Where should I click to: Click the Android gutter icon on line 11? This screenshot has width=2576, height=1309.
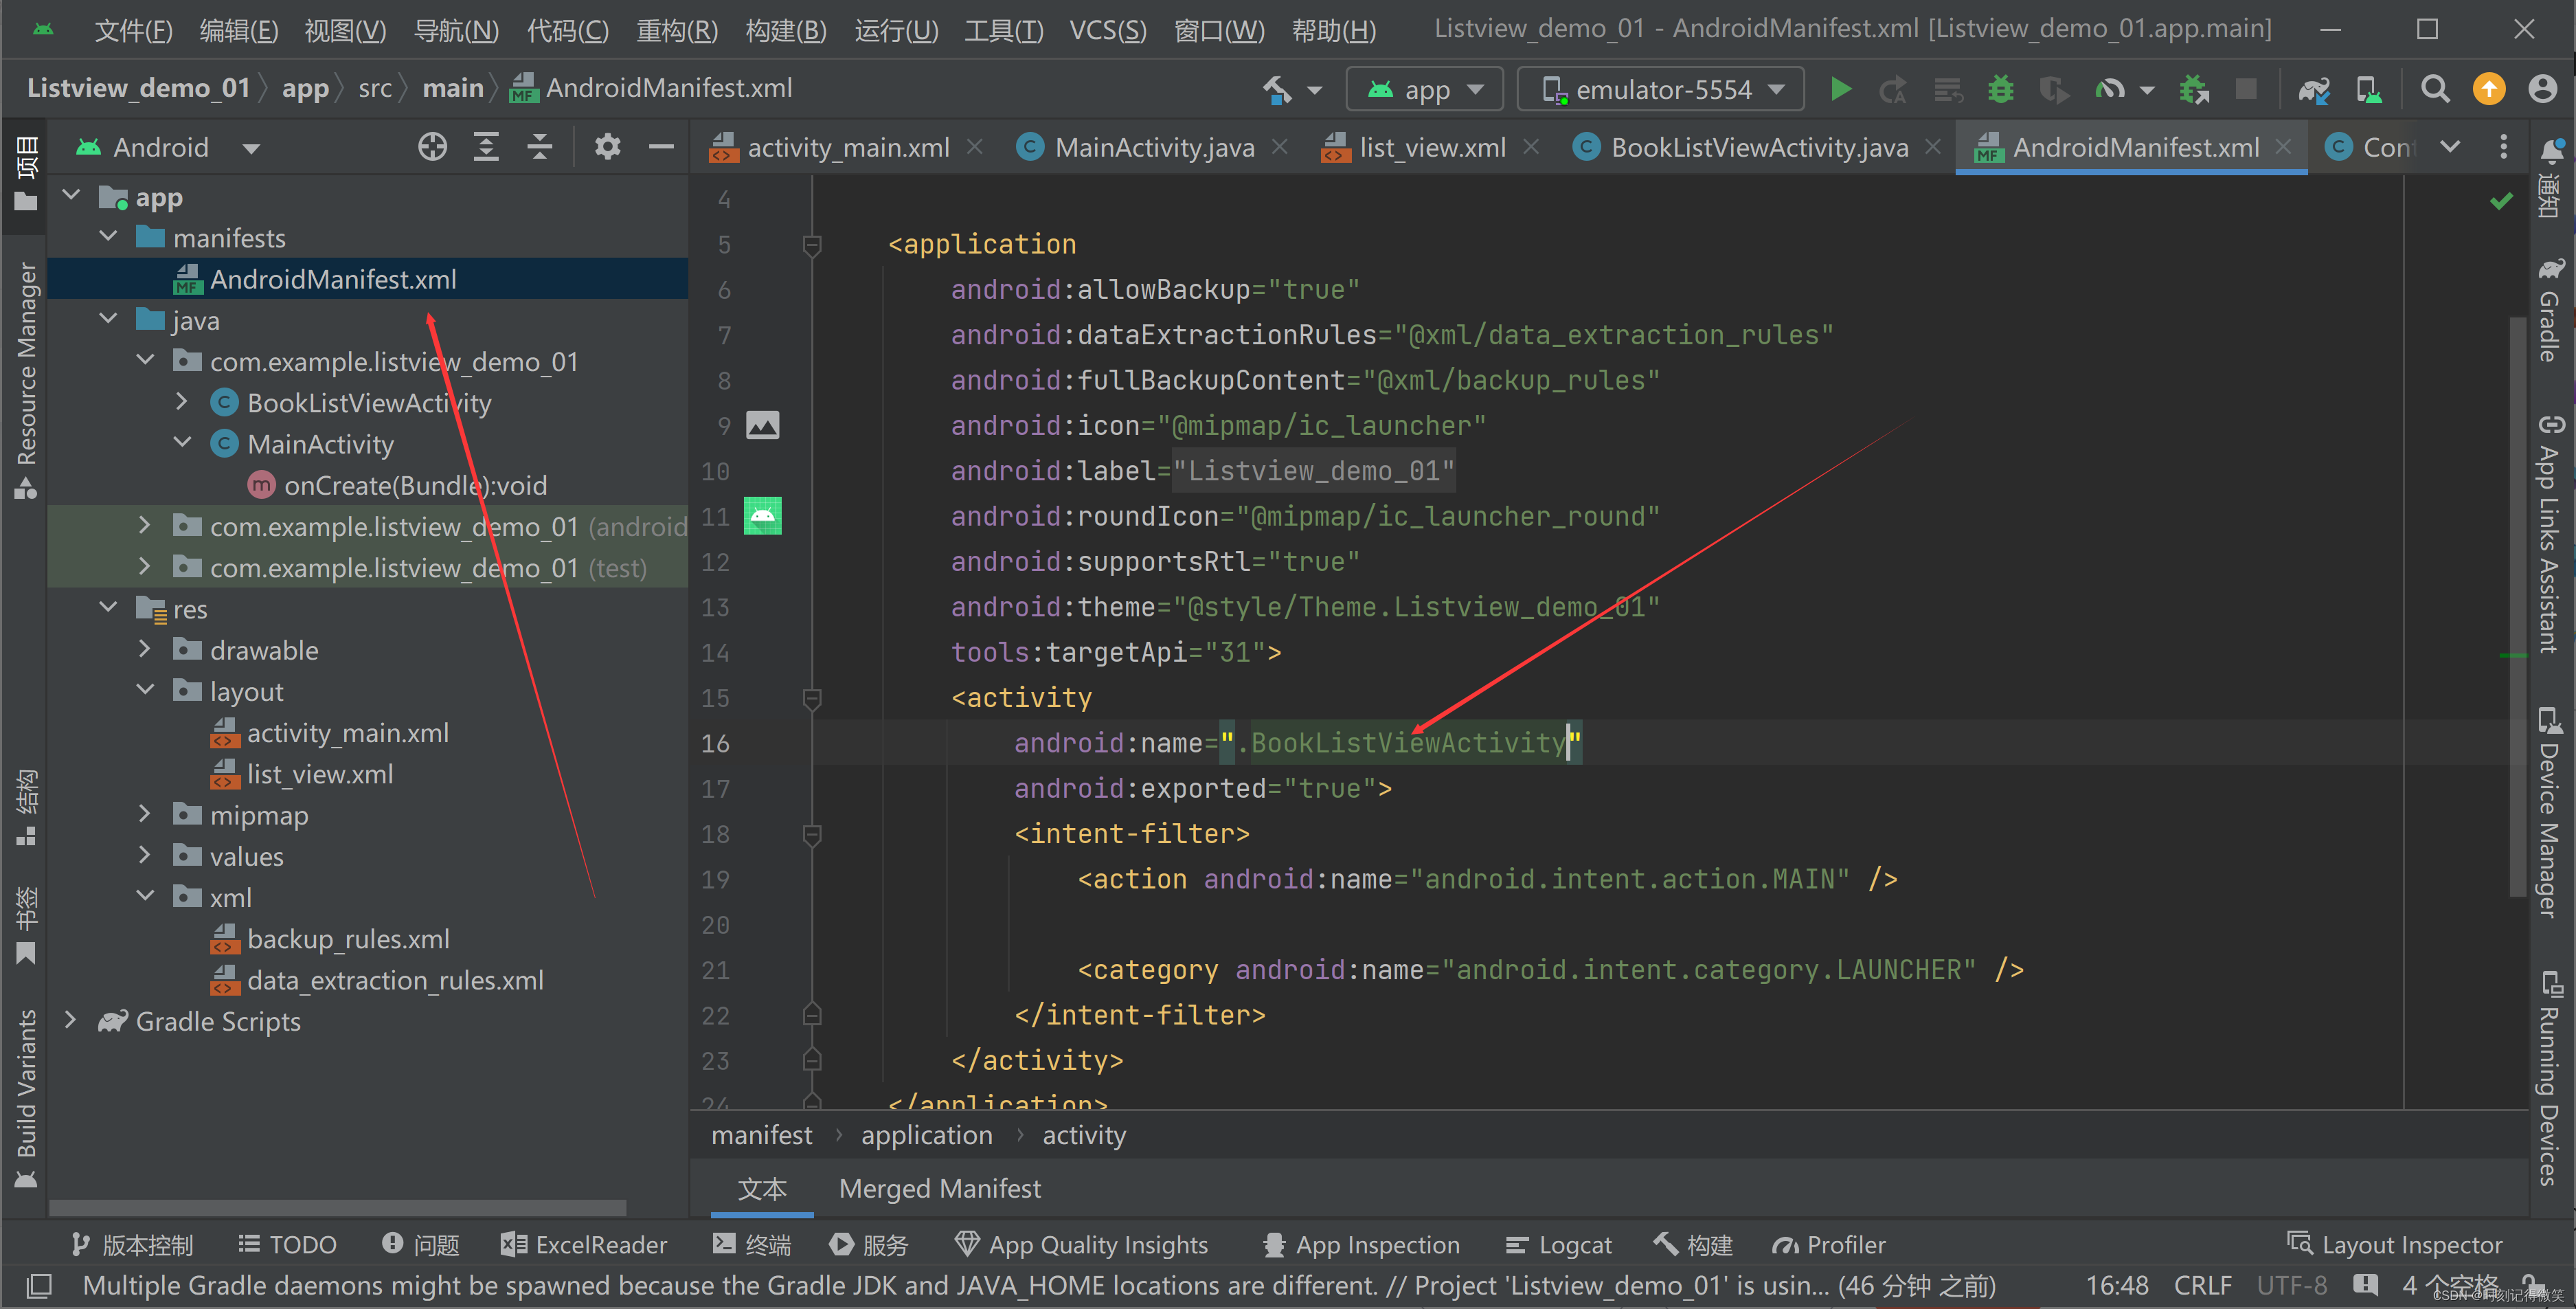[762, 516]
